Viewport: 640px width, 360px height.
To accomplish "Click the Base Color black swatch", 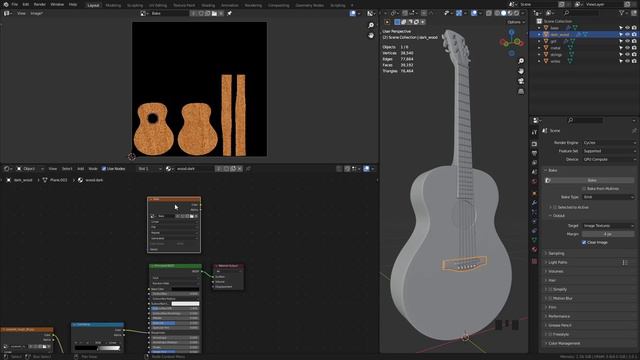I will 185,289.
